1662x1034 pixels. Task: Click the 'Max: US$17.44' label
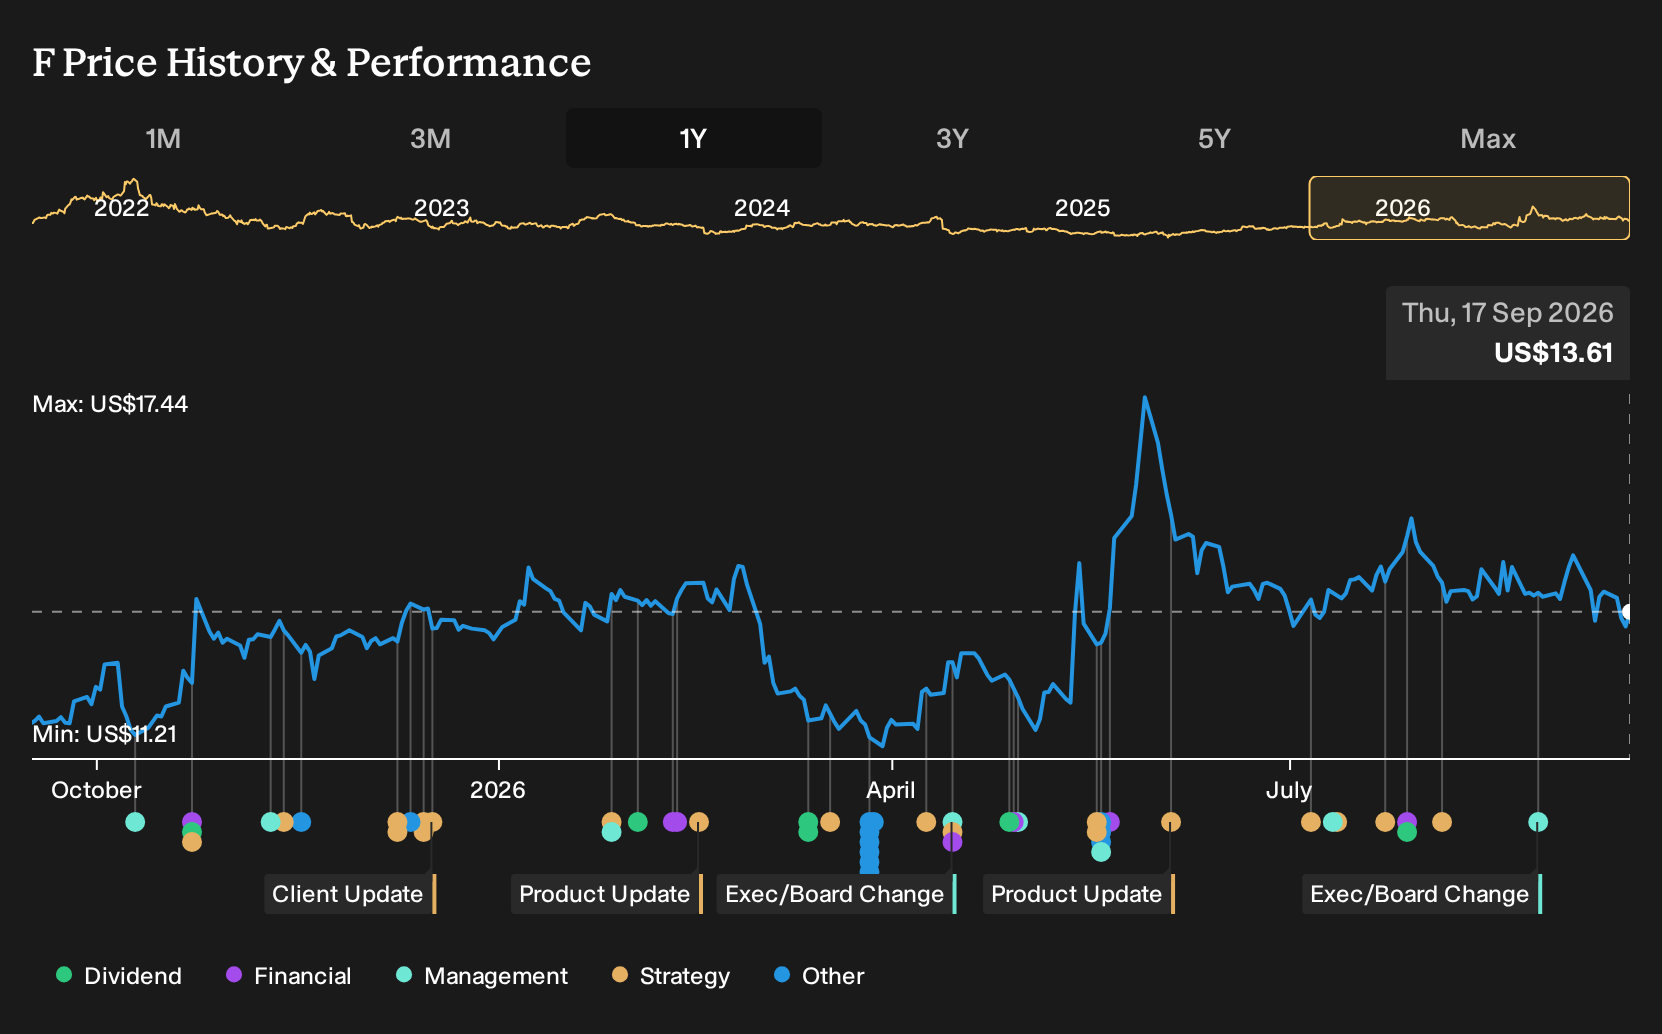tap(110, 404)
